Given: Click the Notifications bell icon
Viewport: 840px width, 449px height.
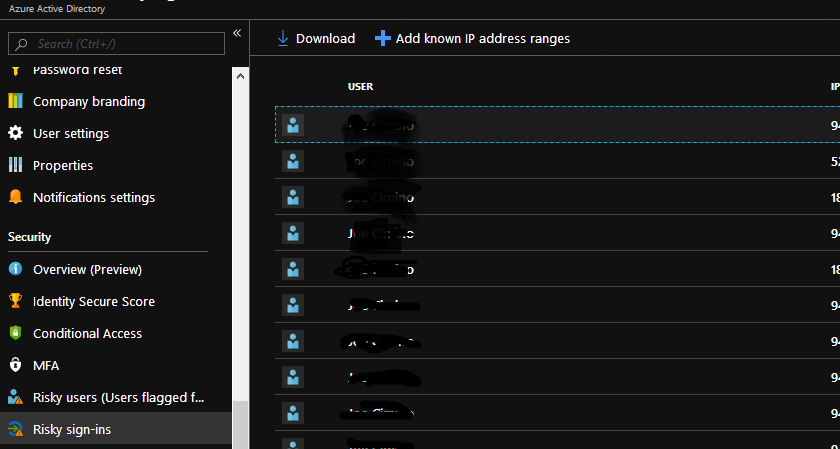Looking at the screenshot, I should (16, 197).
